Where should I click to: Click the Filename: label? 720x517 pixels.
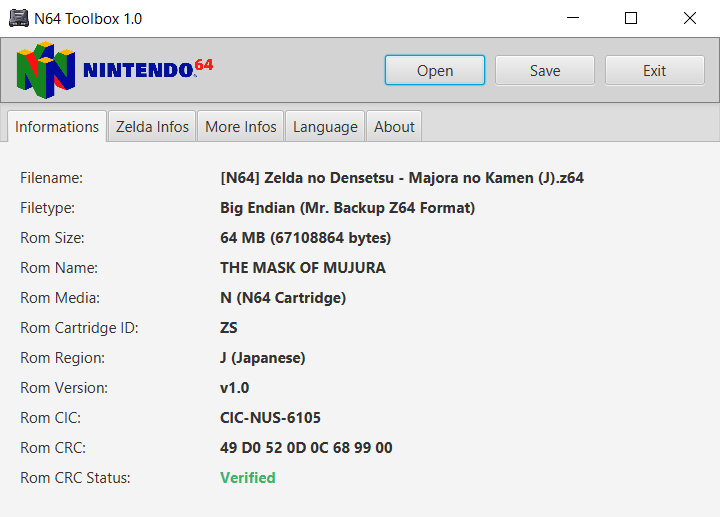51,178
